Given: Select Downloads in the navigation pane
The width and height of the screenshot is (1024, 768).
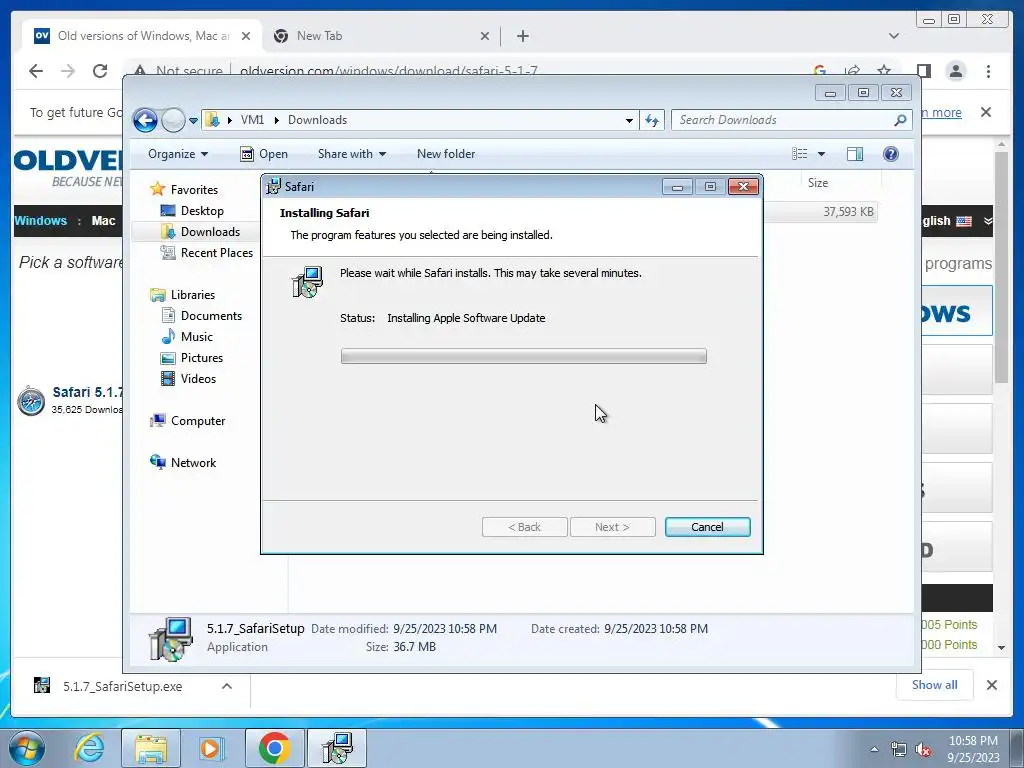Looking at the screenshot, I should 200,232.
